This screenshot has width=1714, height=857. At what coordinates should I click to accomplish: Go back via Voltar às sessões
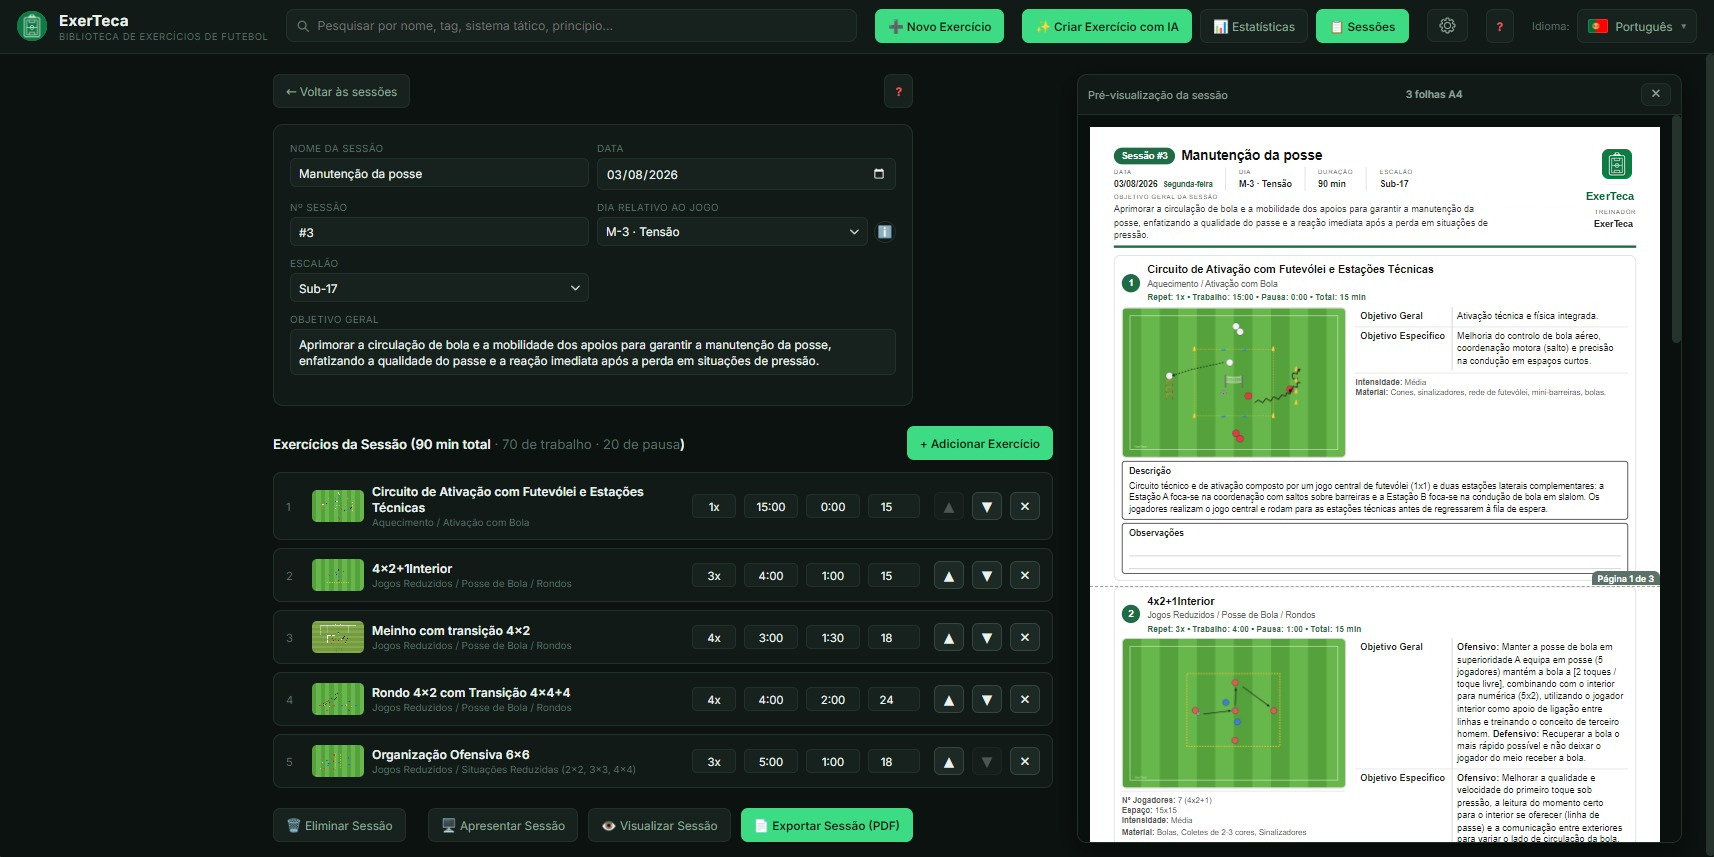pyautogui.click(x=341, y=91)
